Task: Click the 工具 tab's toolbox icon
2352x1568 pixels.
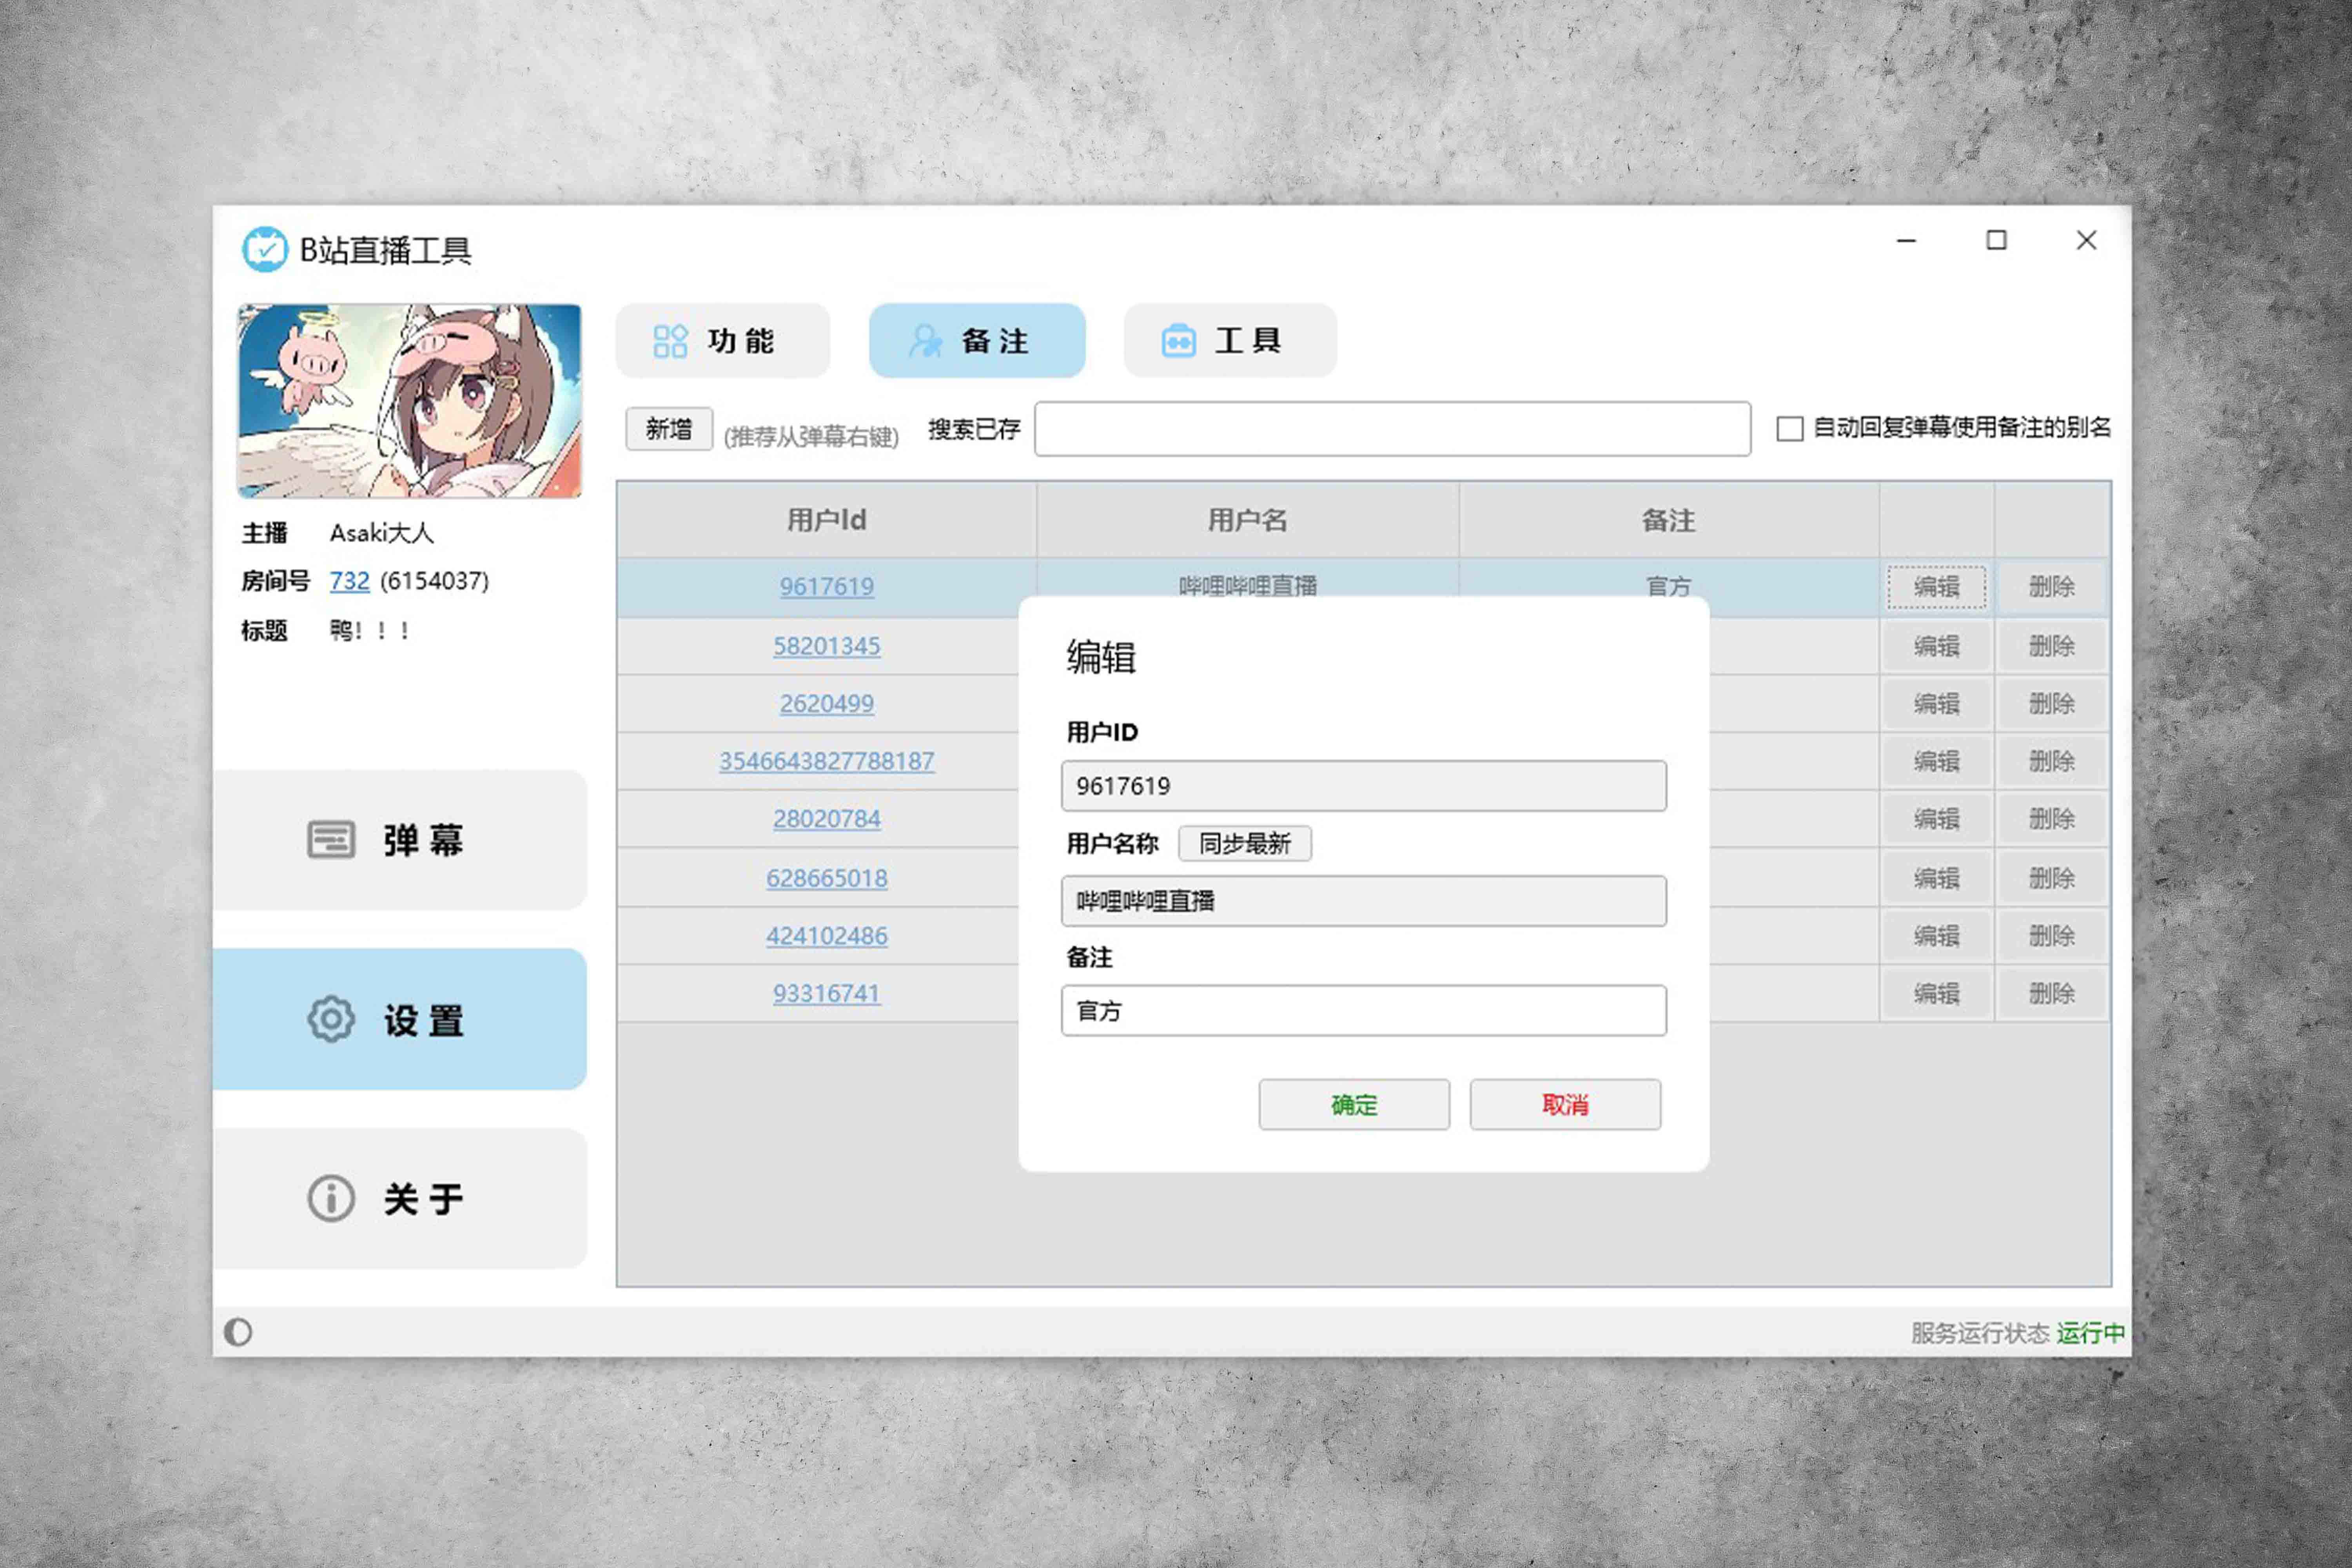Action: pos(1179,341)
